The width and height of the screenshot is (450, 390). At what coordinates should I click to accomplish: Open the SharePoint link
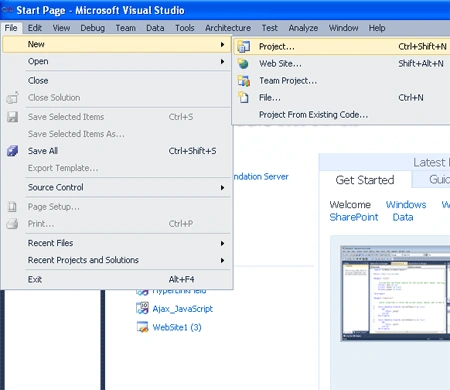[354, 217]
